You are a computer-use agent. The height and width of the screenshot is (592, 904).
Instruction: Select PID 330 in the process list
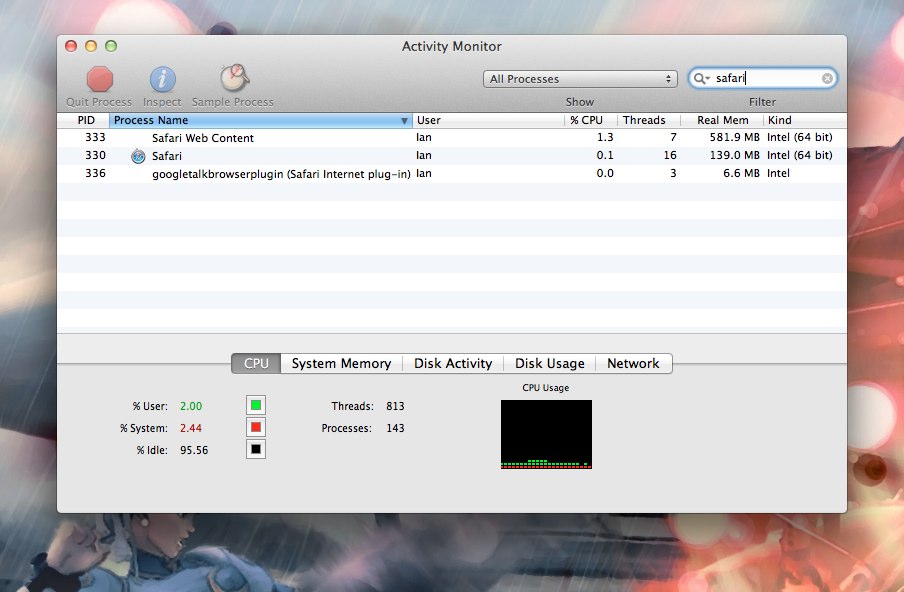[96, 155]
